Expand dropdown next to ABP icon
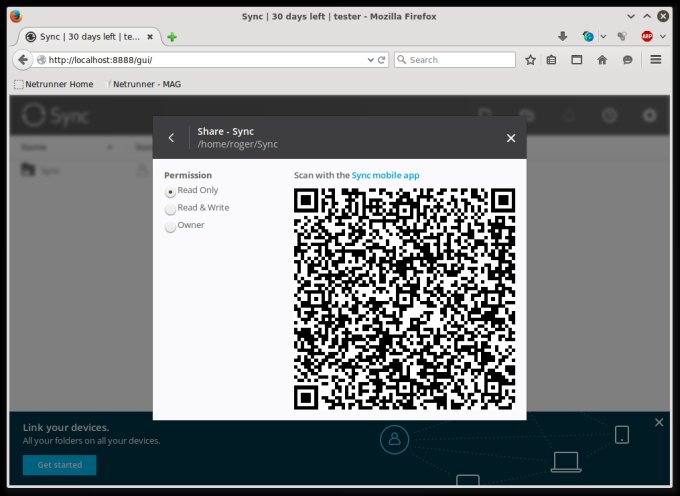Viewport: 680px width, 496px height. point(663,36)
